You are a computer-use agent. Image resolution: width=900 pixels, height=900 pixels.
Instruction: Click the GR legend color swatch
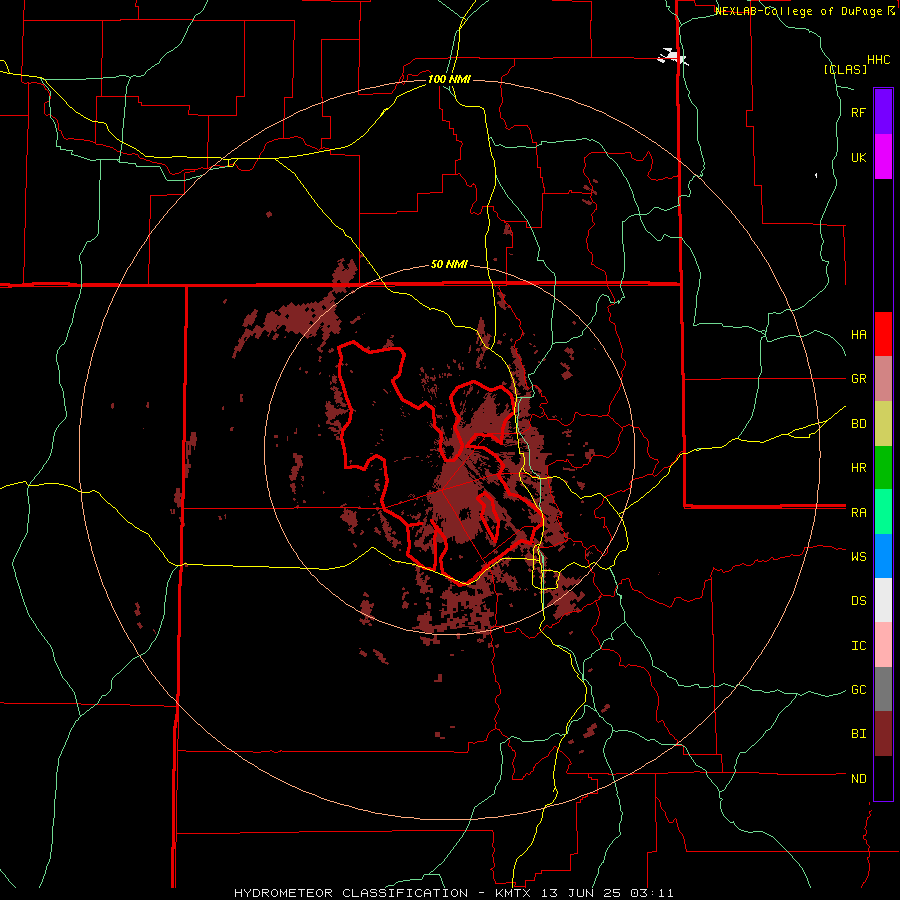883,379
